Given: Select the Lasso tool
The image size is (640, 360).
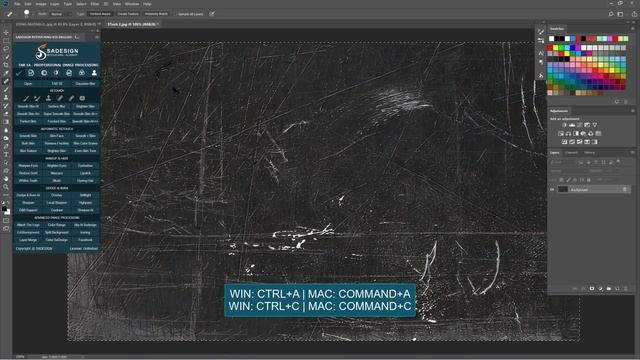Looking at the screenshot, I should point(6,49).
